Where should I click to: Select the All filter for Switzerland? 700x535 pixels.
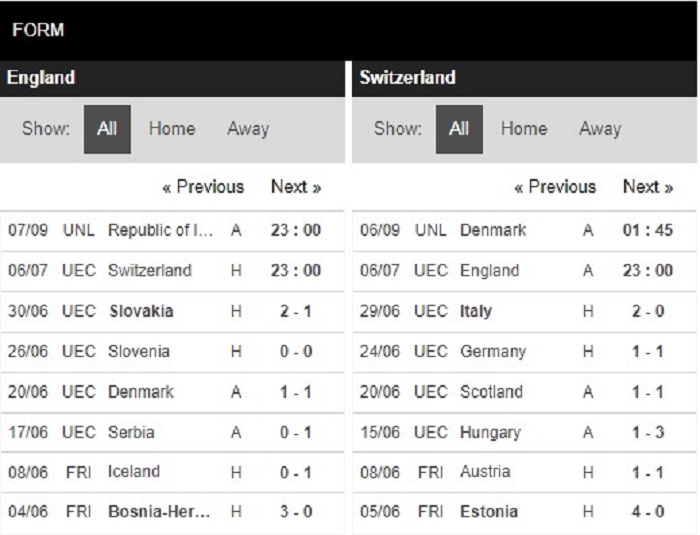pyautogui.click(x=459, y=129)
